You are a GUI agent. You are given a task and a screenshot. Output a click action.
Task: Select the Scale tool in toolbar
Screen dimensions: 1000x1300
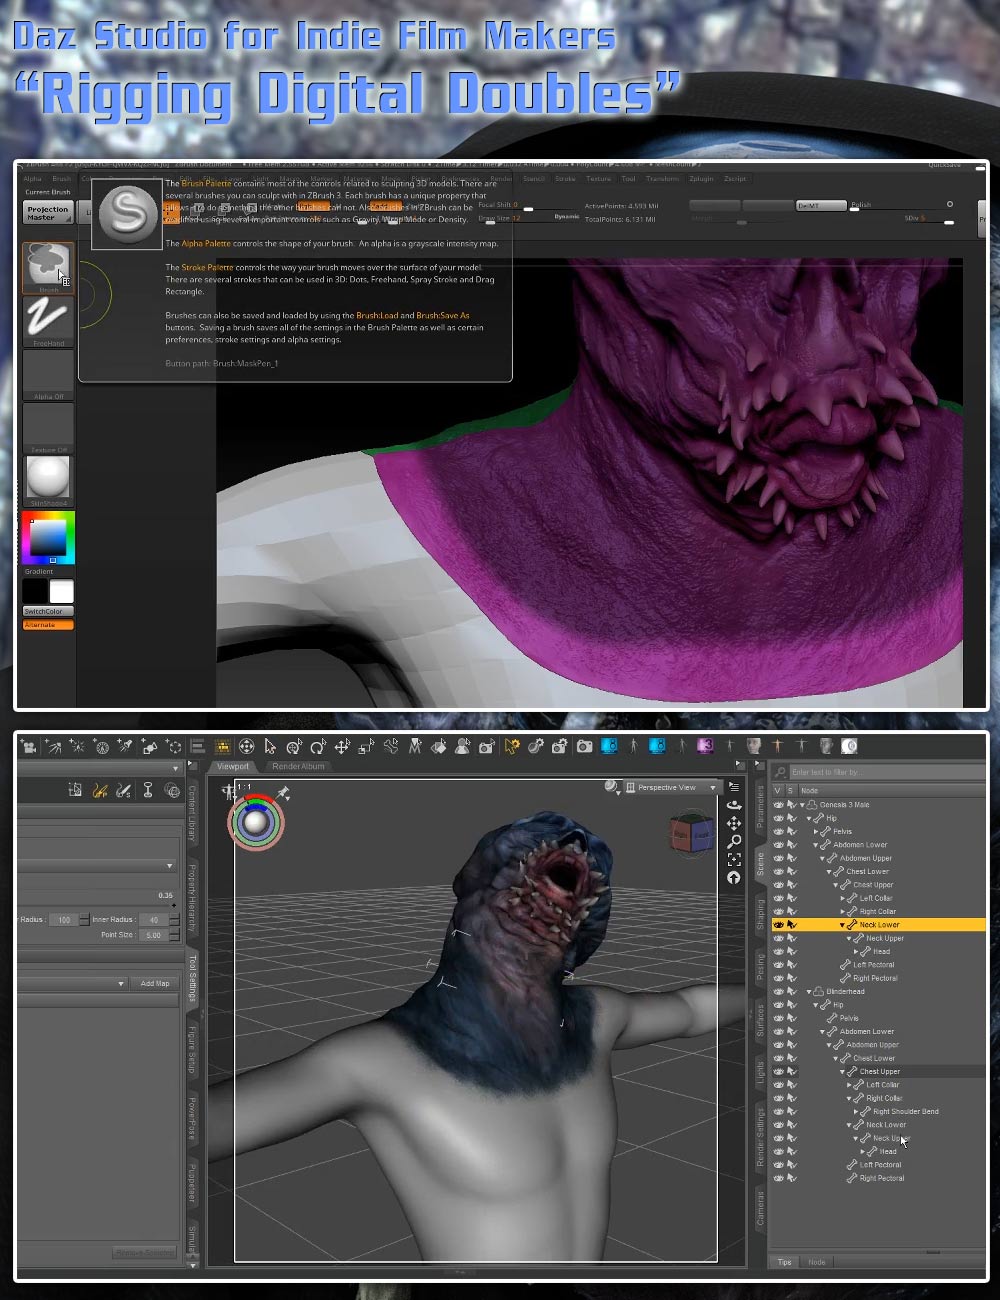(x=366, y=747)
